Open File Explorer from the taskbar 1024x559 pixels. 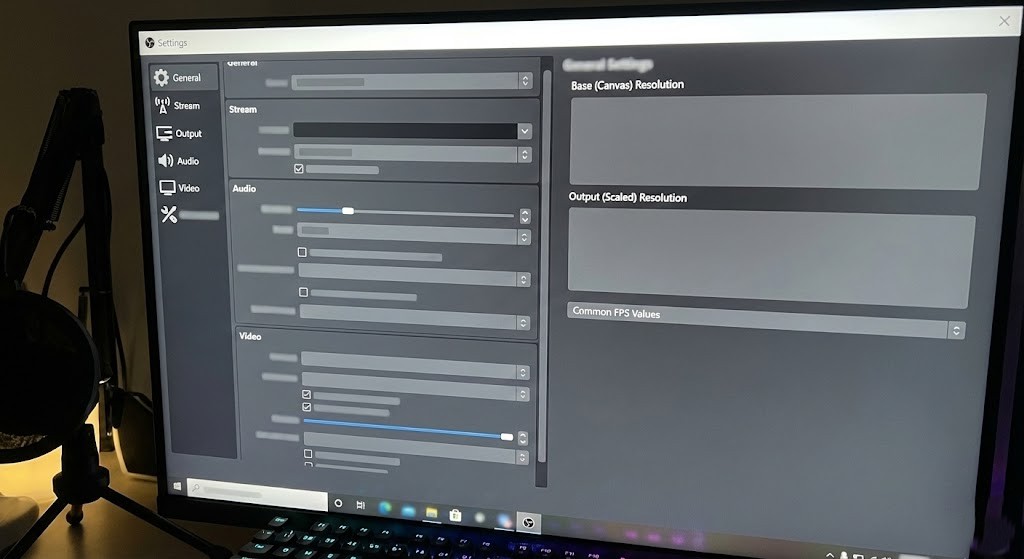click(432, 513)
